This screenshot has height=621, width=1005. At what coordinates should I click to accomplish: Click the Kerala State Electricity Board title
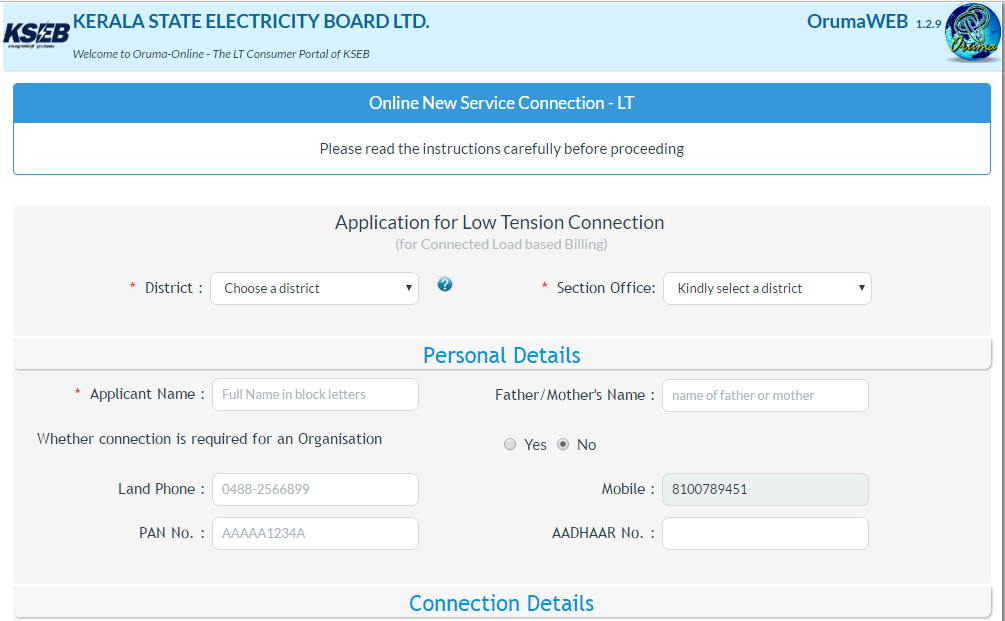point(251,21)
